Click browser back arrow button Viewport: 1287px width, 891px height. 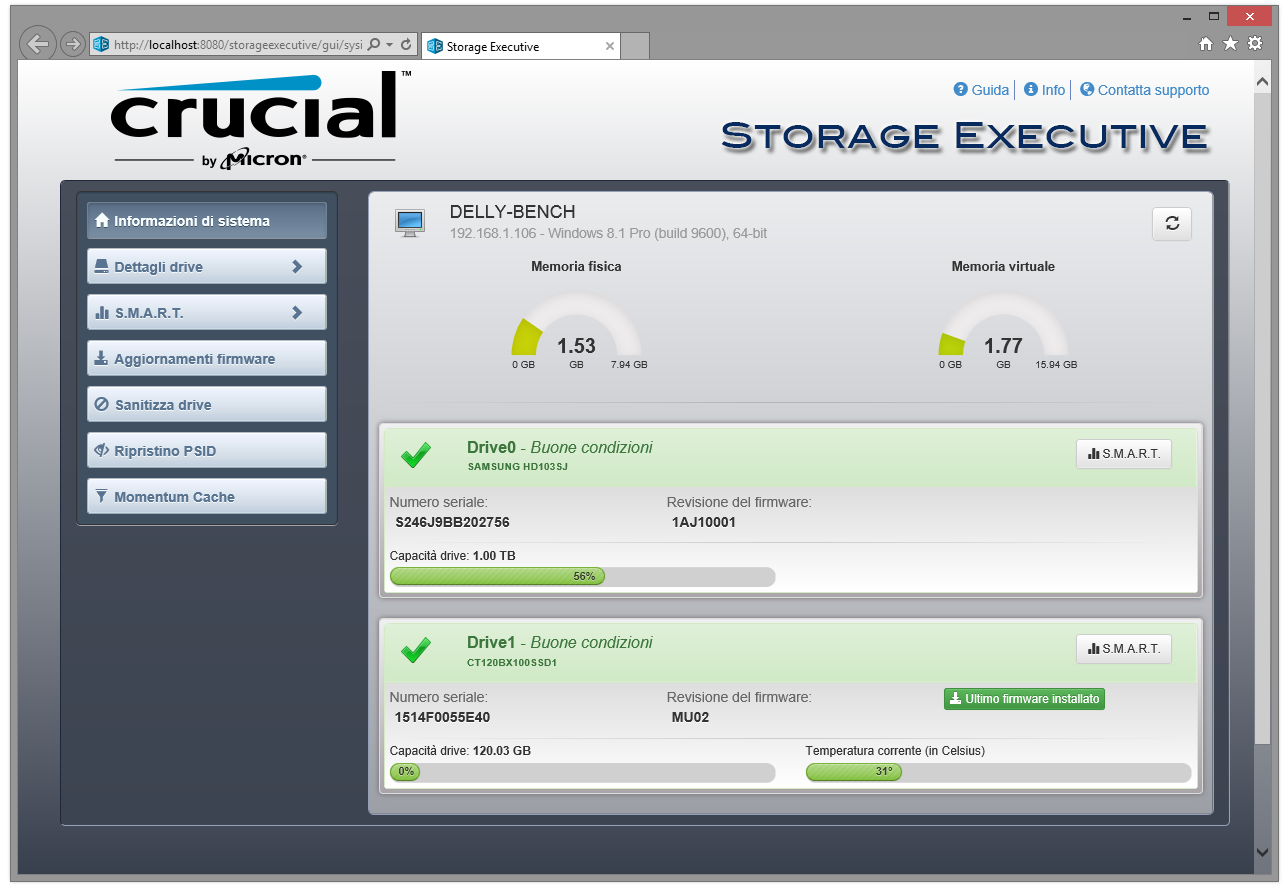point(38,44)
